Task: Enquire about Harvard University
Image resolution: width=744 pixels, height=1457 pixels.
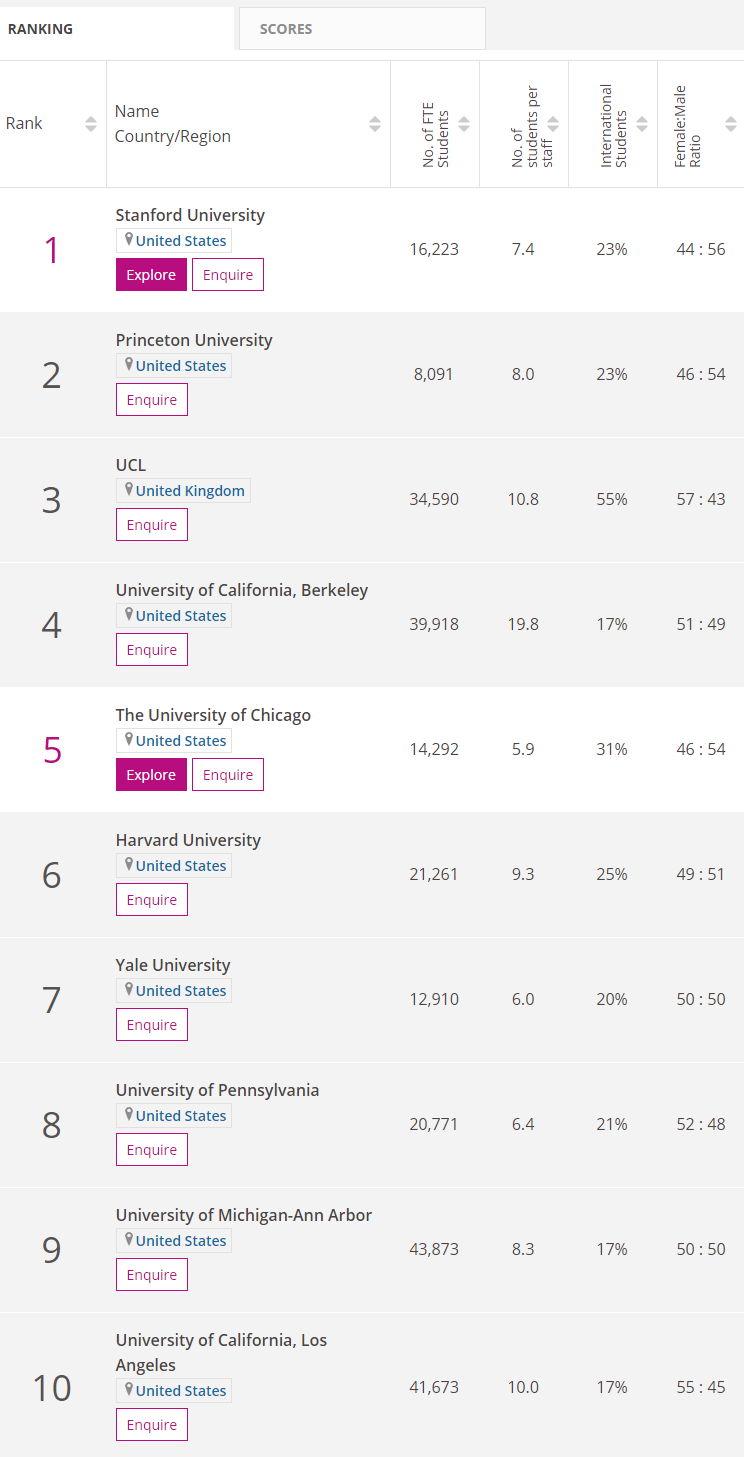Action: click(152, 900)
